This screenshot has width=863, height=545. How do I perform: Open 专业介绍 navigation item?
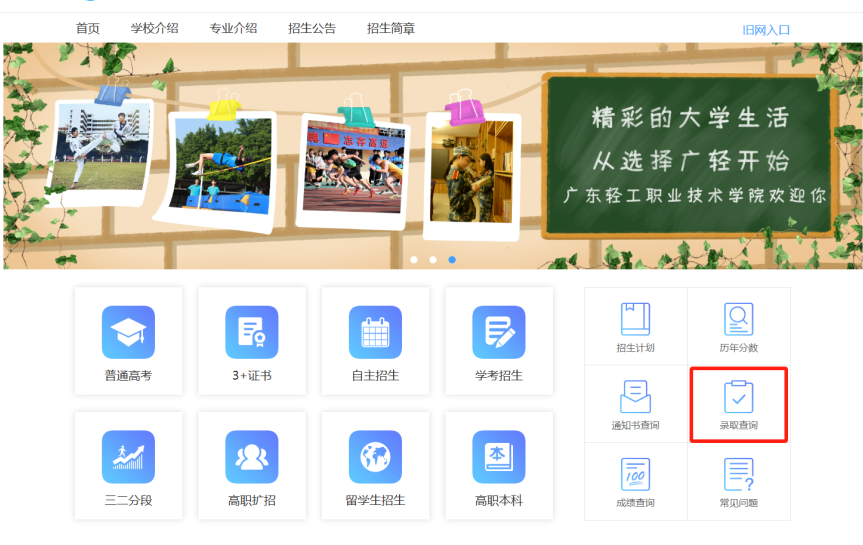point(233,29)
